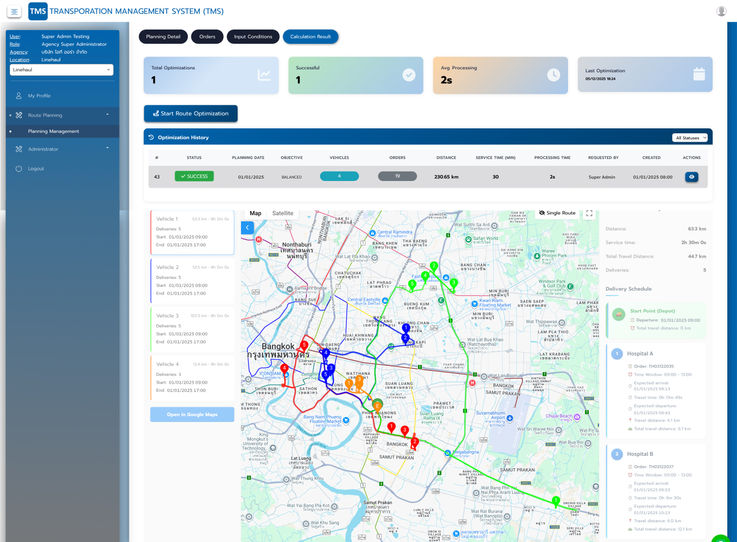Click the Suvarnabhumi Airport map marker
This screenshot has width=737, height=542.
[510, 418]
